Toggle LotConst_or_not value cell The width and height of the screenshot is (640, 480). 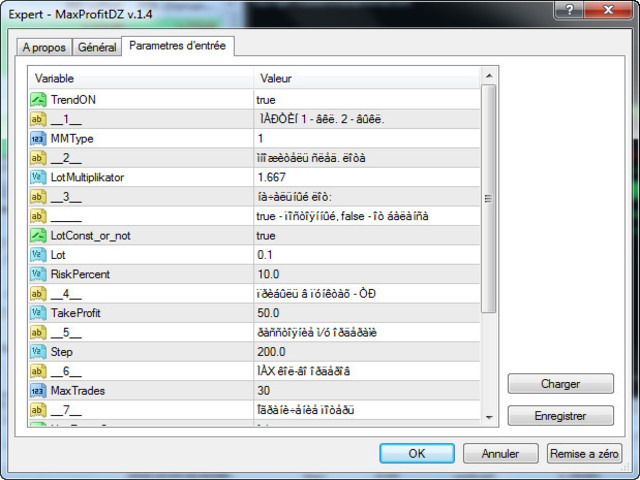(367, 236)
